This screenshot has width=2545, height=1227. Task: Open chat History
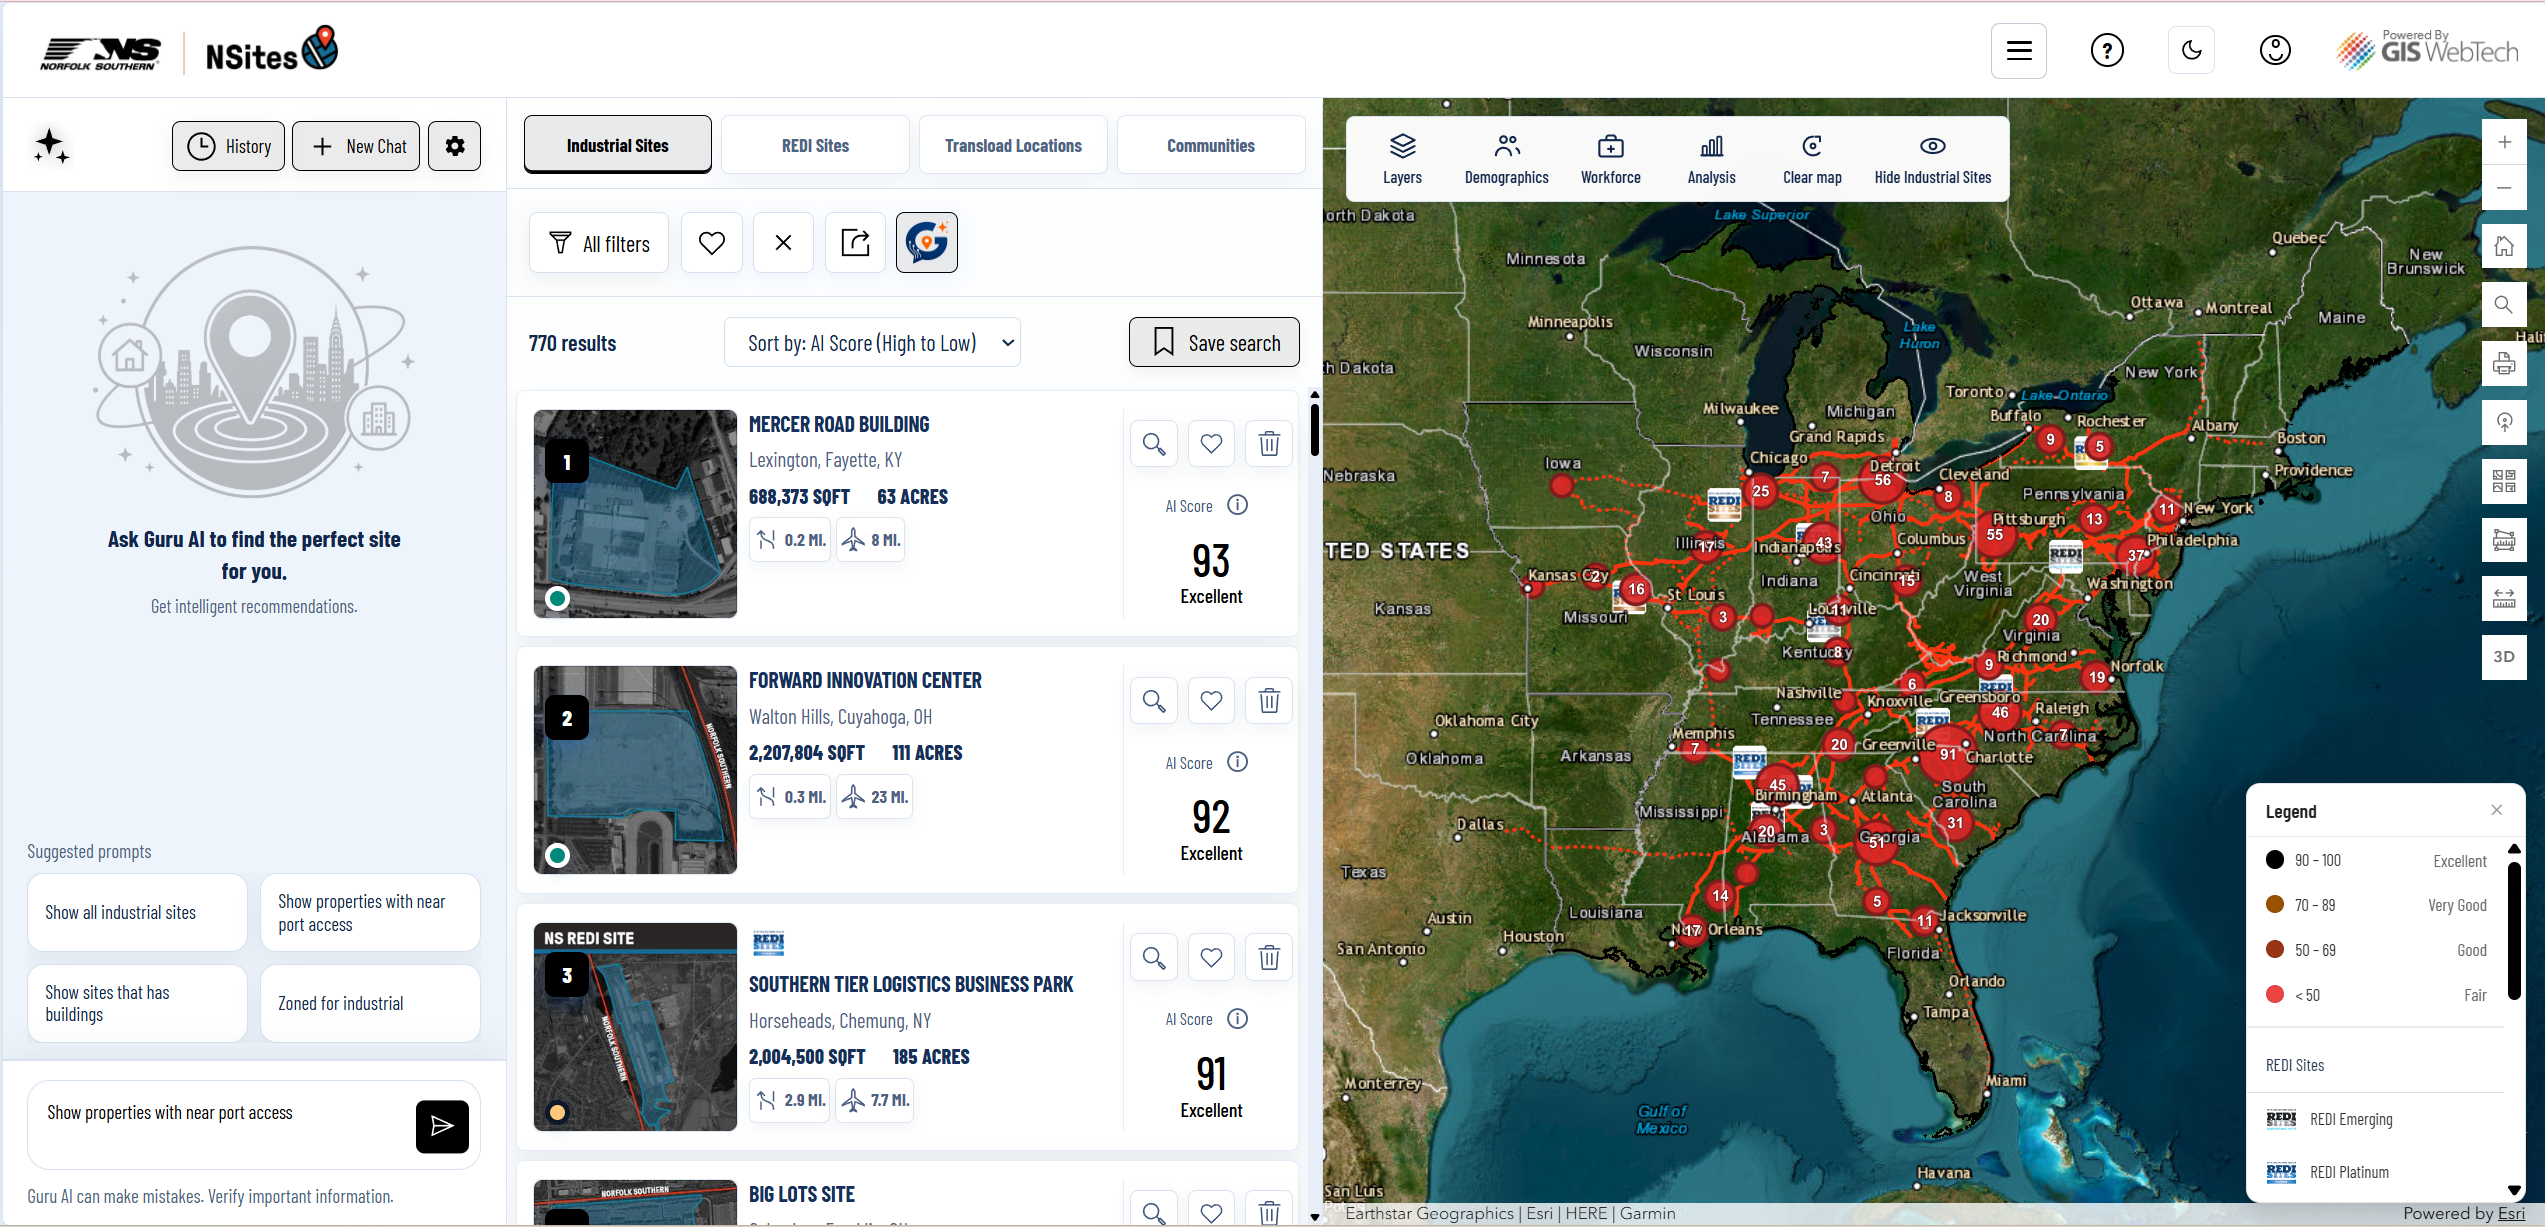(229, 146)
